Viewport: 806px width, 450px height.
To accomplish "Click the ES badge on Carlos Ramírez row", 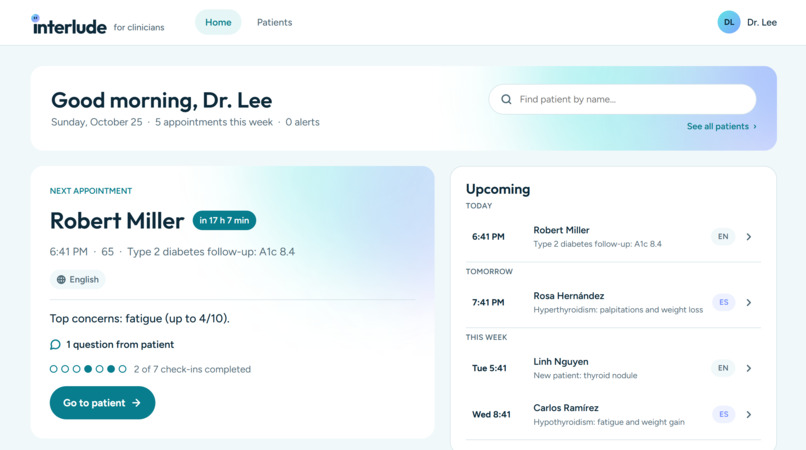I will point(723,415).
